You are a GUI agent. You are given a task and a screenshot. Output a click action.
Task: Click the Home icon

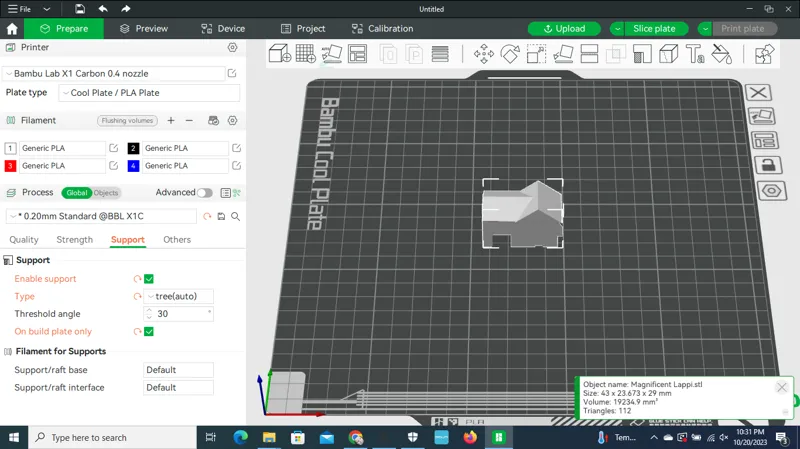coord(12,29)
